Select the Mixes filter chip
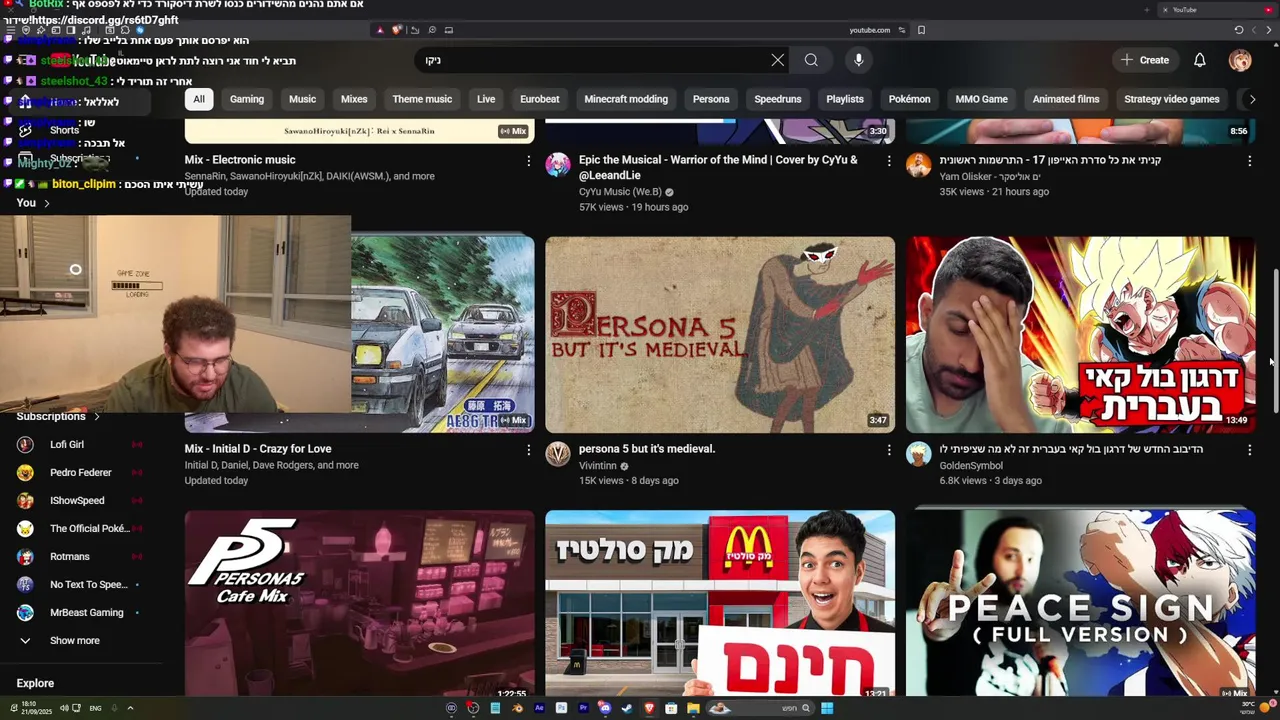 click(354, 99)
